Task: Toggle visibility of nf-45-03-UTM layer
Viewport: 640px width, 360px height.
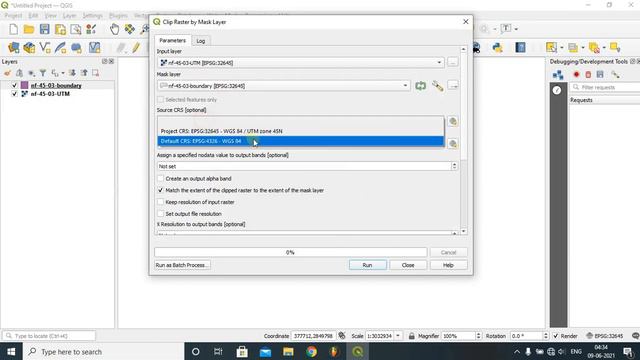Action: pyautogui.click(x=15, y=94)
